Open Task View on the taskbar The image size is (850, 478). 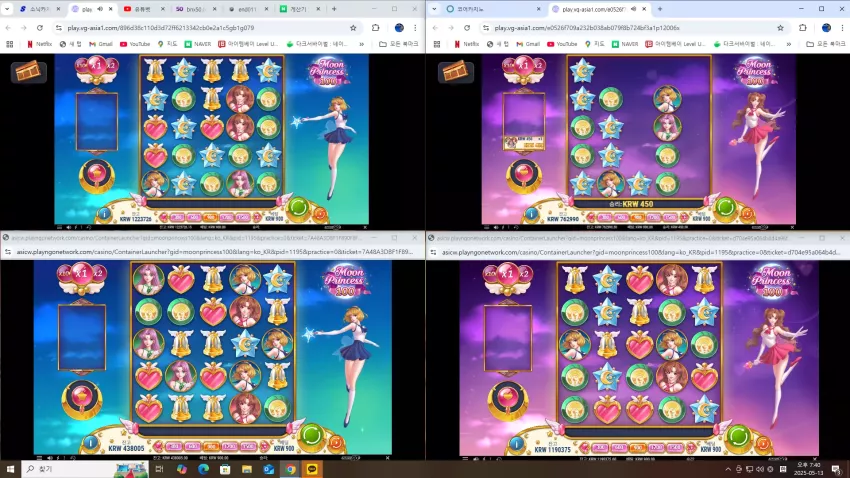[159, 469]
